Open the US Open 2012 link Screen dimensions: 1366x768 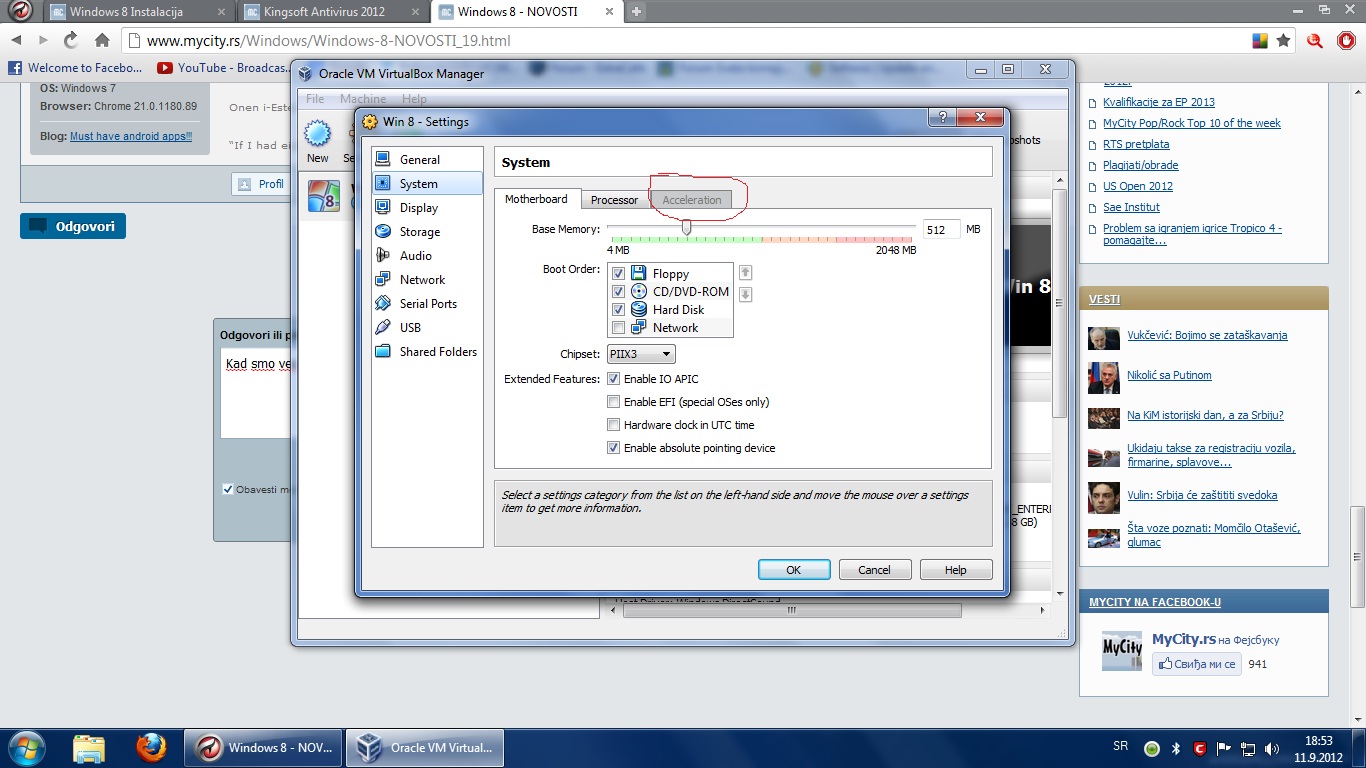pyautogui.click(x=1138, y=186)
